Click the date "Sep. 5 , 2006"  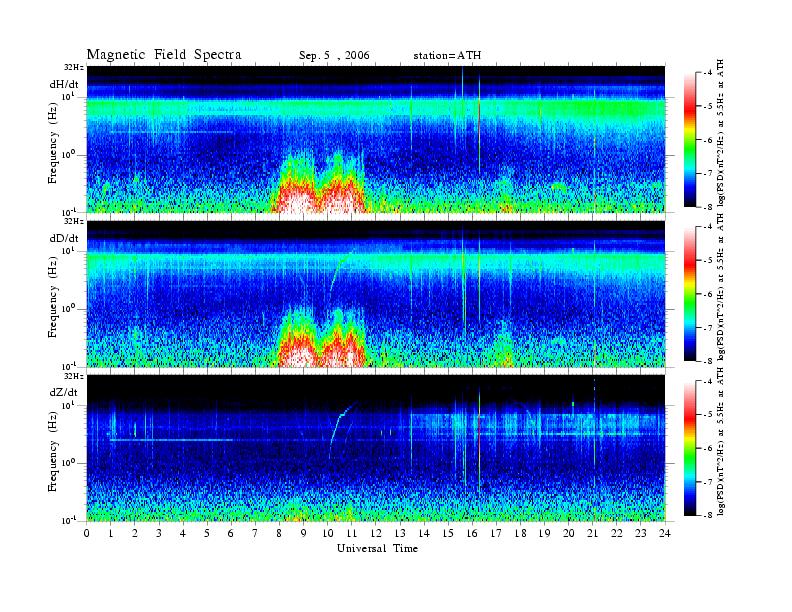click(334, 56)
